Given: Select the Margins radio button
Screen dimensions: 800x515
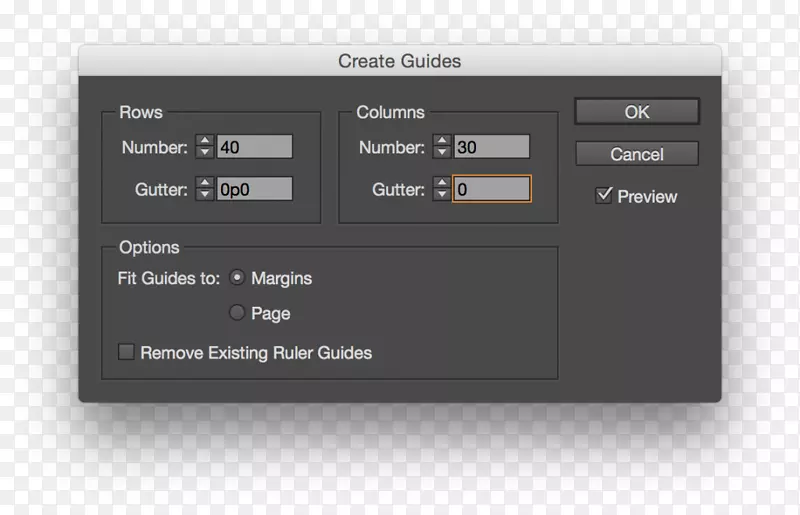Looking at the screenshot, I should coord(237,278).
